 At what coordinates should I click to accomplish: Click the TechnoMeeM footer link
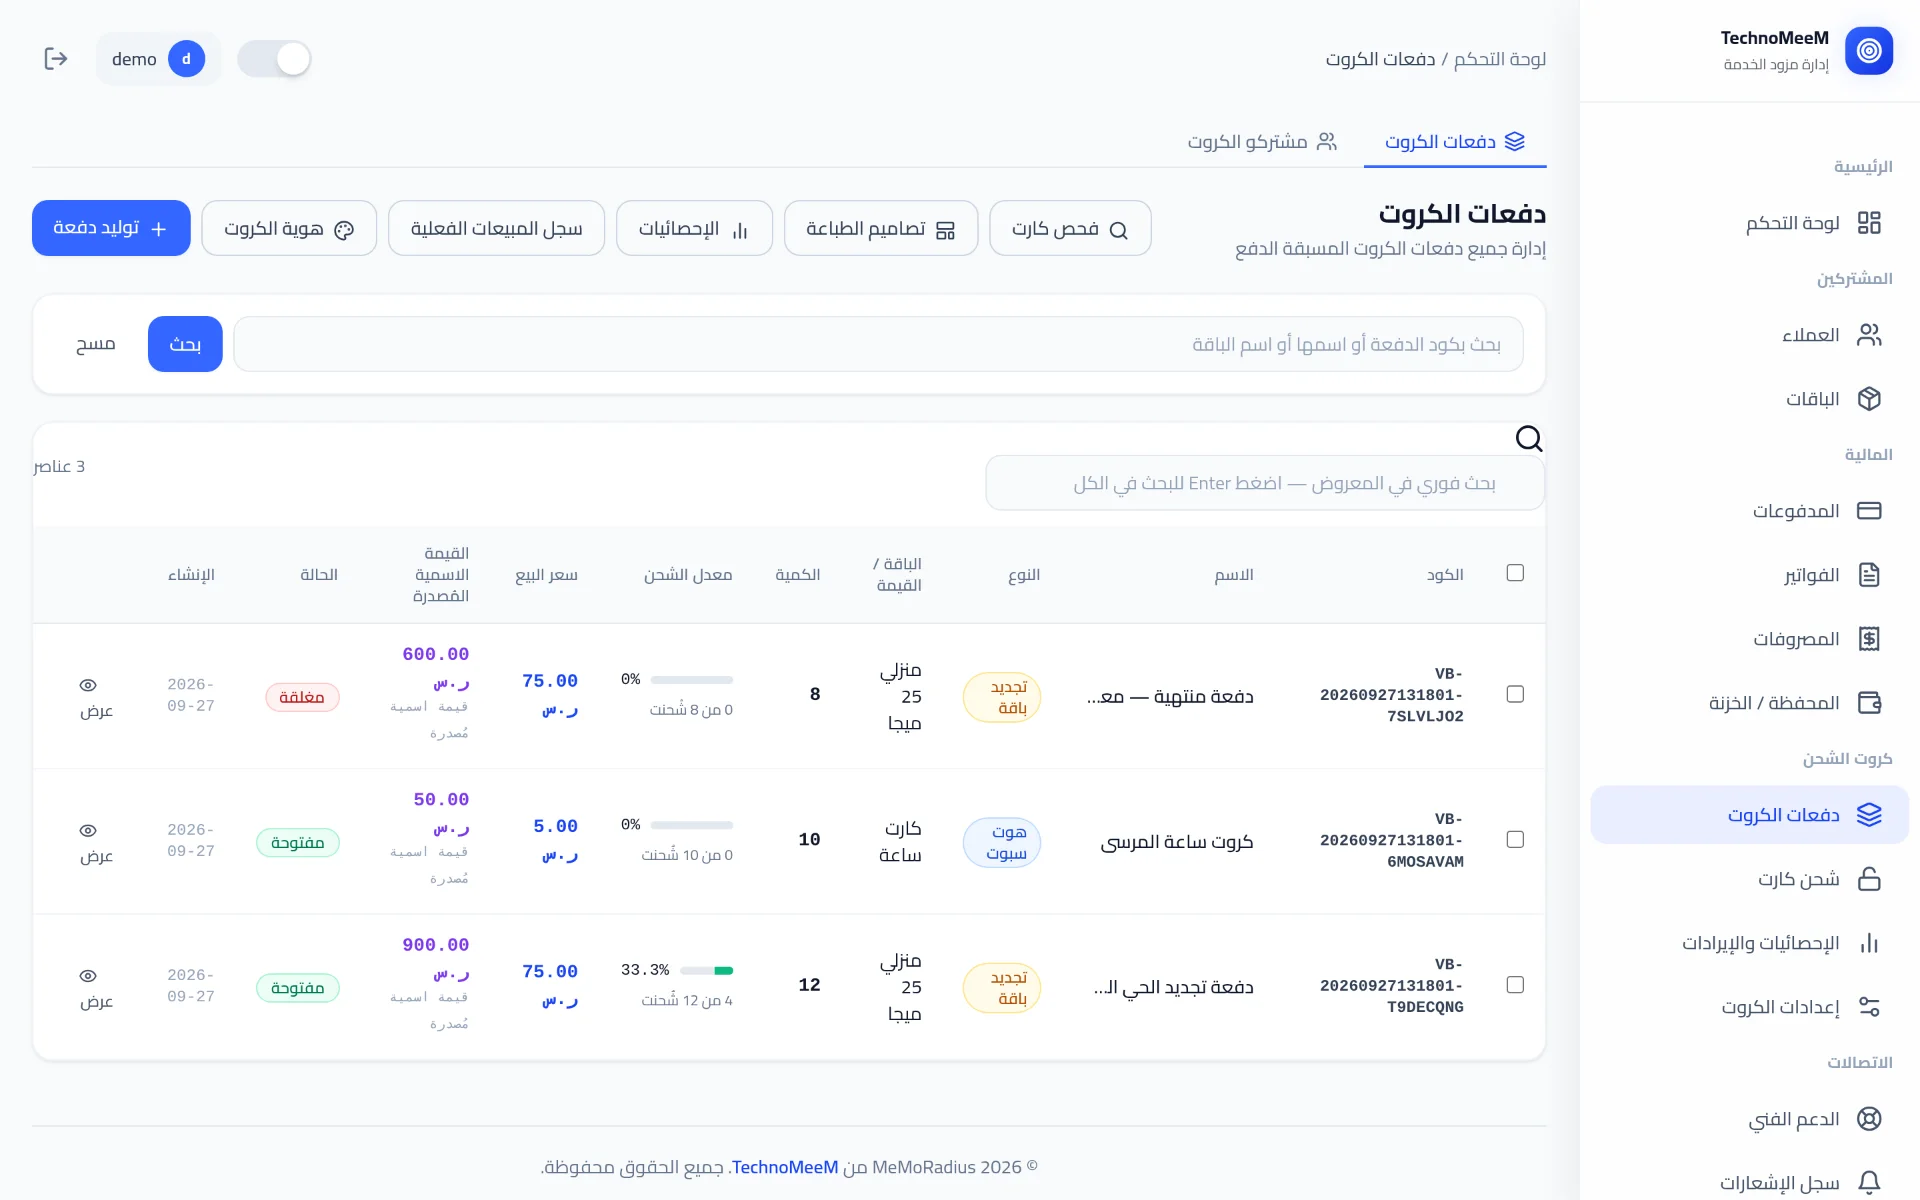(x=785, y=1167)
